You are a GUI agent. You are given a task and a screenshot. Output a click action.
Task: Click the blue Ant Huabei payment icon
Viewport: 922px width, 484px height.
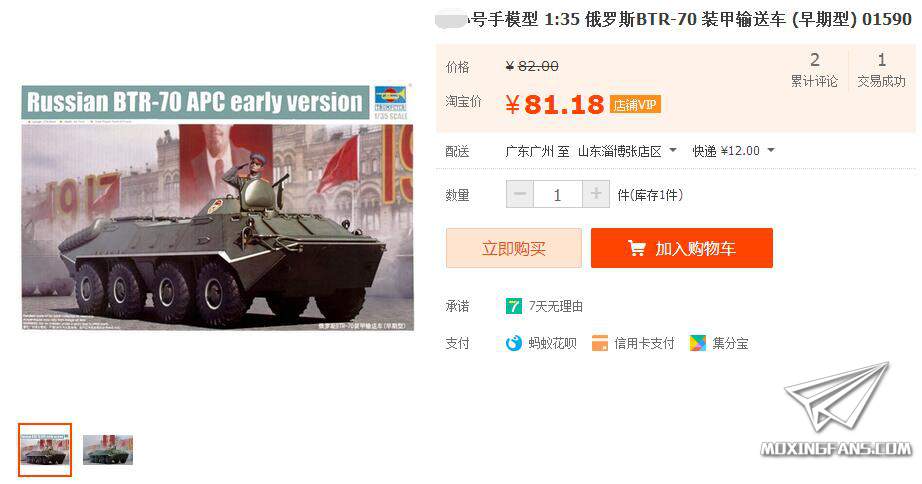click(x=514, y=343)
